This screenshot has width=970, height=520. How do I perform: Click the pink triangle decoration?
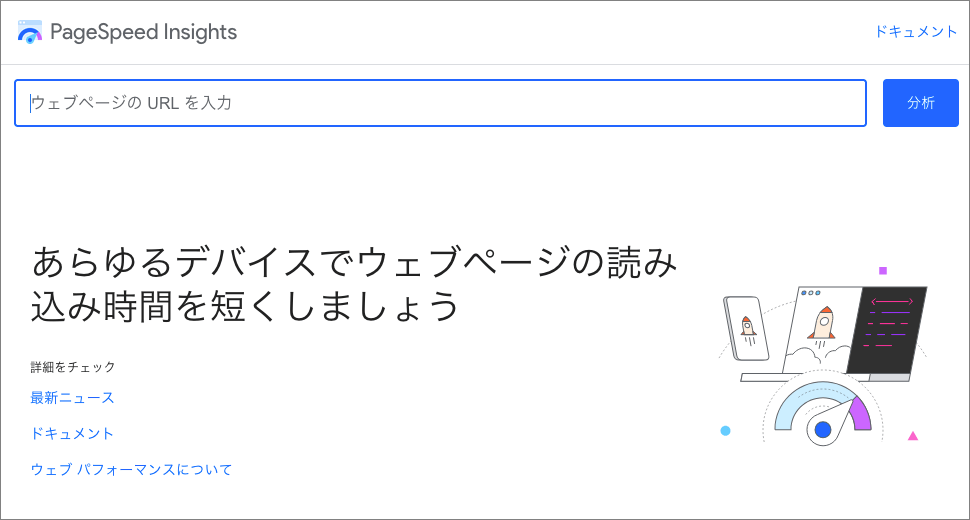pos(912,436)
